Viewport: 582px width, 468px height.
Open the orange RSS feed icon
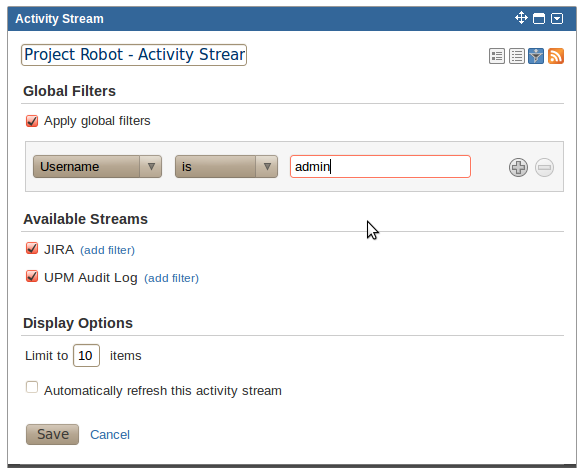(556, 56)
